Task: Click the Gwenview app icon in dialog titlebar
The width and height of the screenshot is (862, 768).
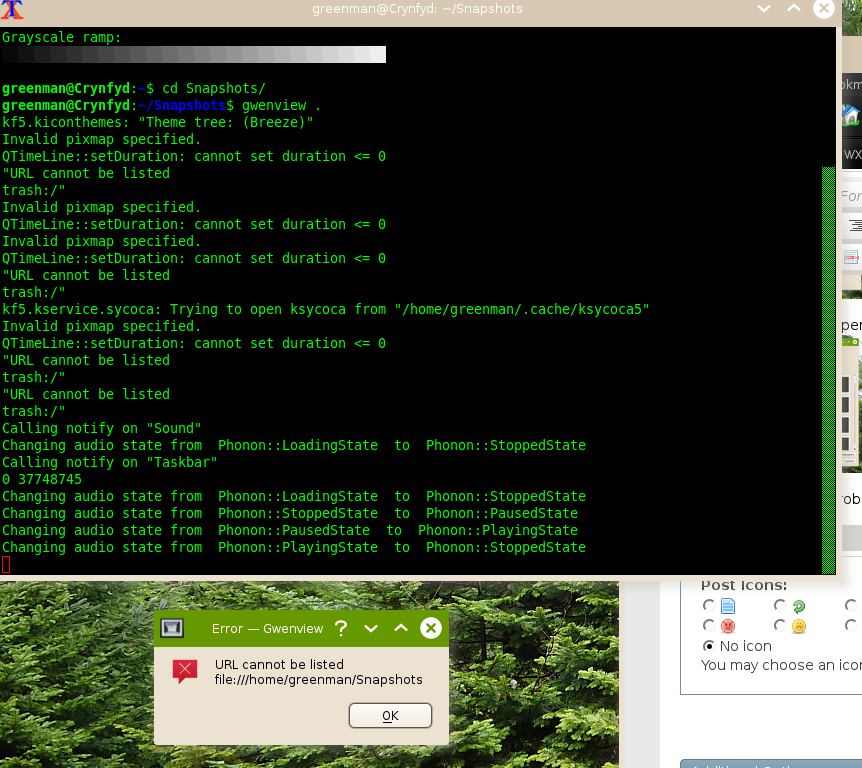Action: click(172, 628)
